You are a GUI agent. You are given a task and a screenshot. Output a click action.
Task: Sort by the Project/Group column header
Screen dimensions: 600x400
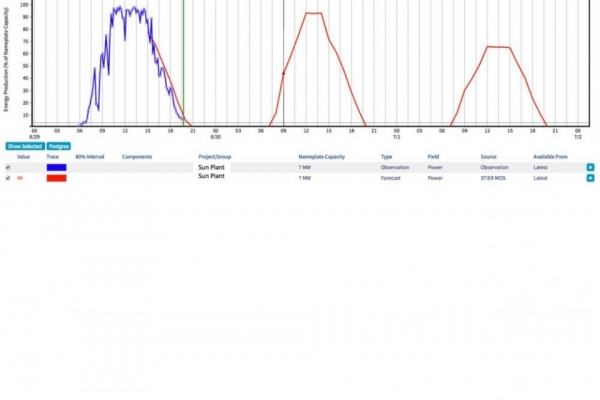point(215,157)
